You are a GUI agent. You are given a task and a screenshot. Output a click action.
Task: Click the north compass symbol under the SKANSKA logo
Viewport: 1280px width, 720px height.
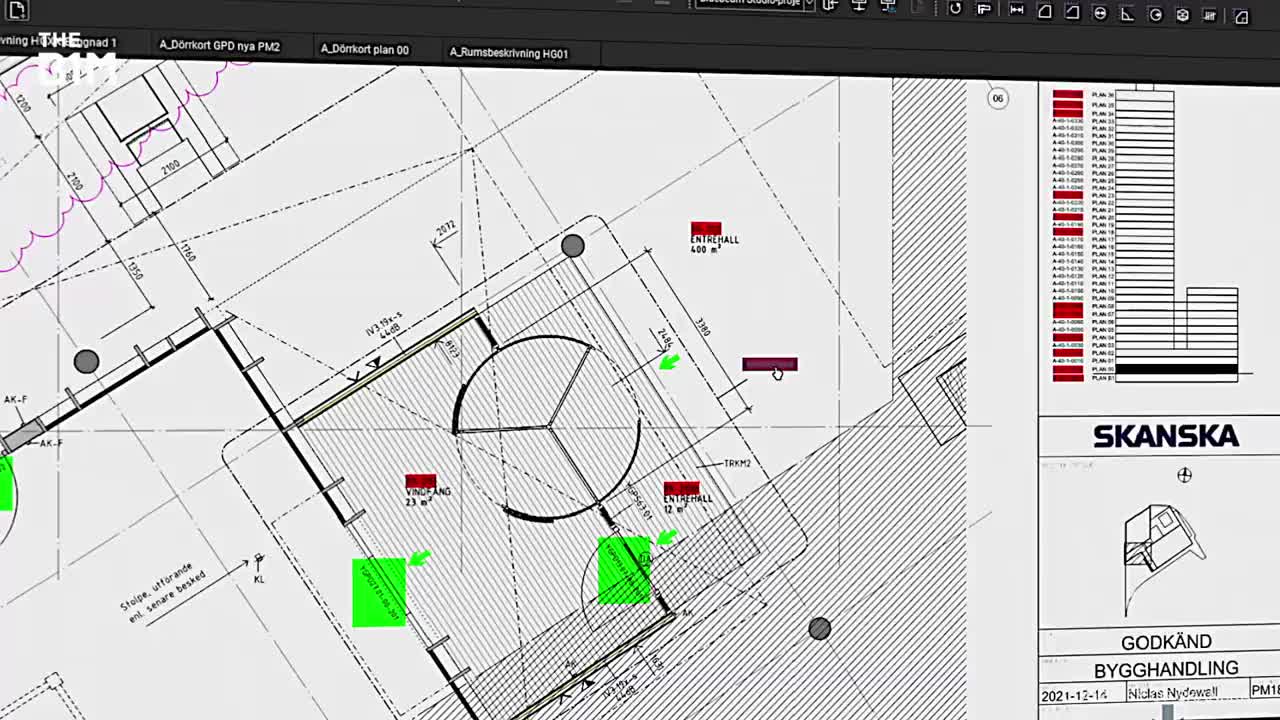point(1184,475)
